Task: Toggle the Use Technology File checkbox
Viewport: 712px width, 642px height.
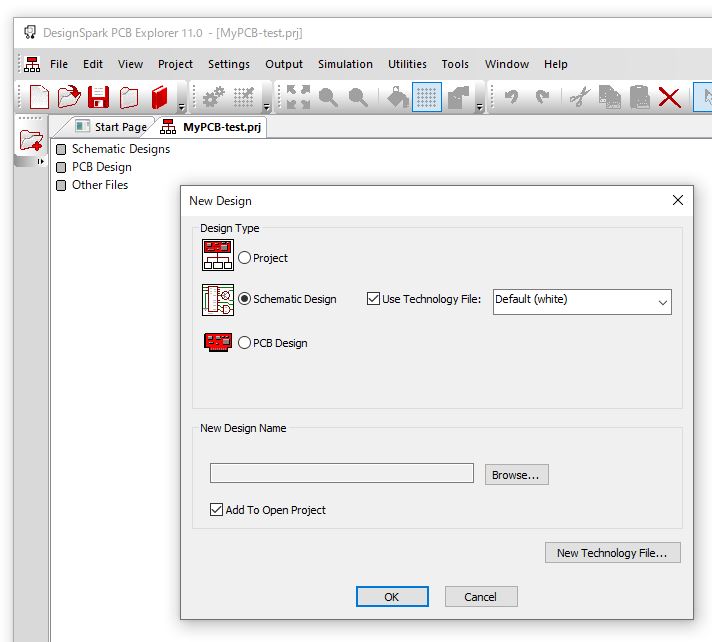Action: [x=374, y=299]
